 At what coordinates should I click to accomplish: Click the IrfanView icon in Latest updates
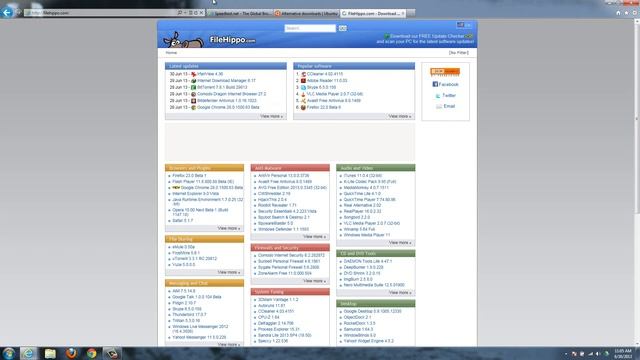coord(193,74)
